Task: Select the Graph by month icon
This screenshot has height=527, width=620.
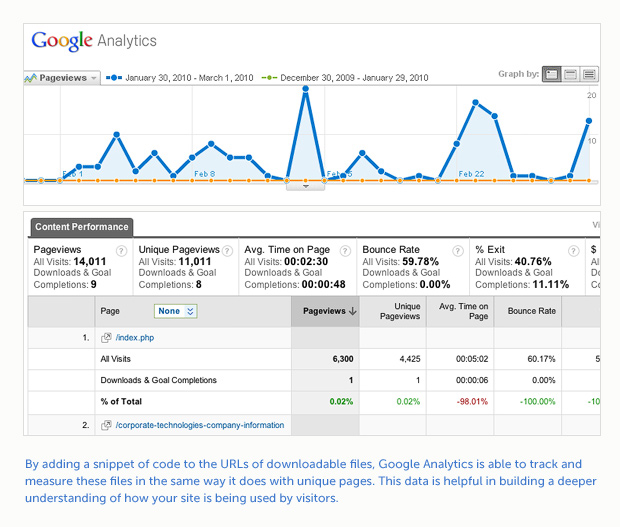Action: (589, 74)
